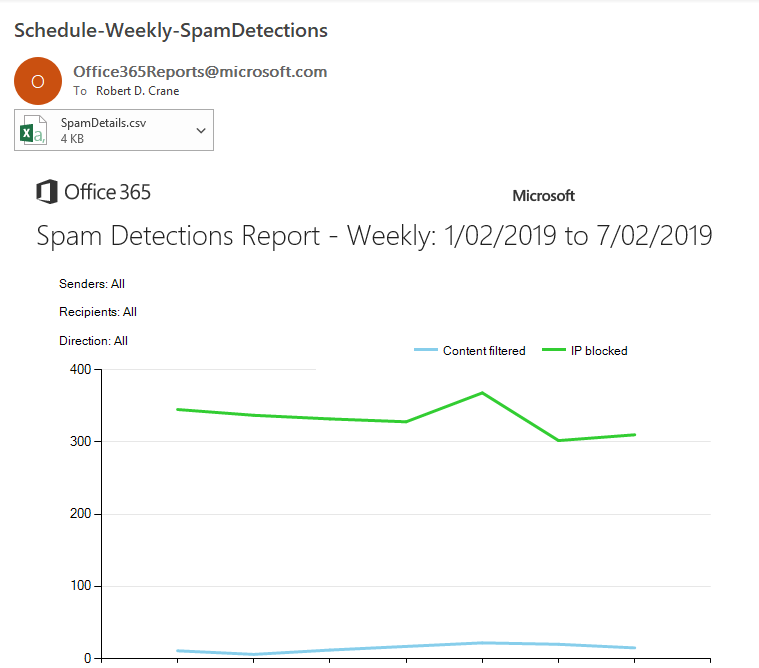The height and width of the screenshot is (668, 759).
Task: Click the Spam Detections Report heading
Action: coord(374,236)
